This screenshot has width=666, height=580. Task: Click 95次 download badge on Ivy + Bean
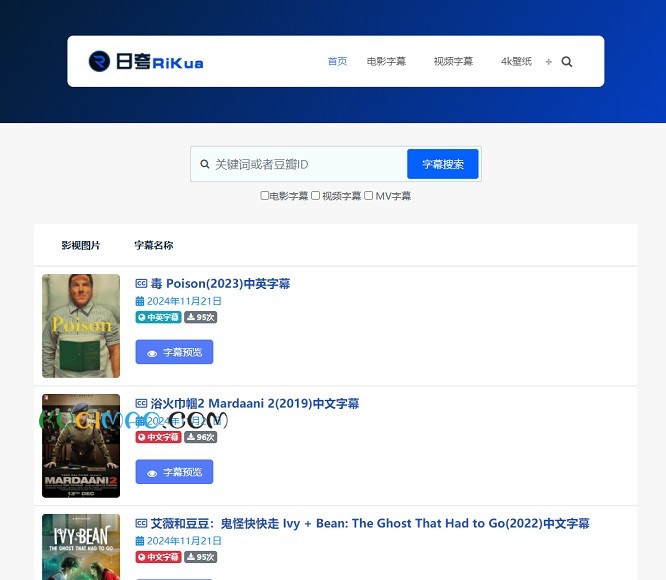click(x=200, y=557)
